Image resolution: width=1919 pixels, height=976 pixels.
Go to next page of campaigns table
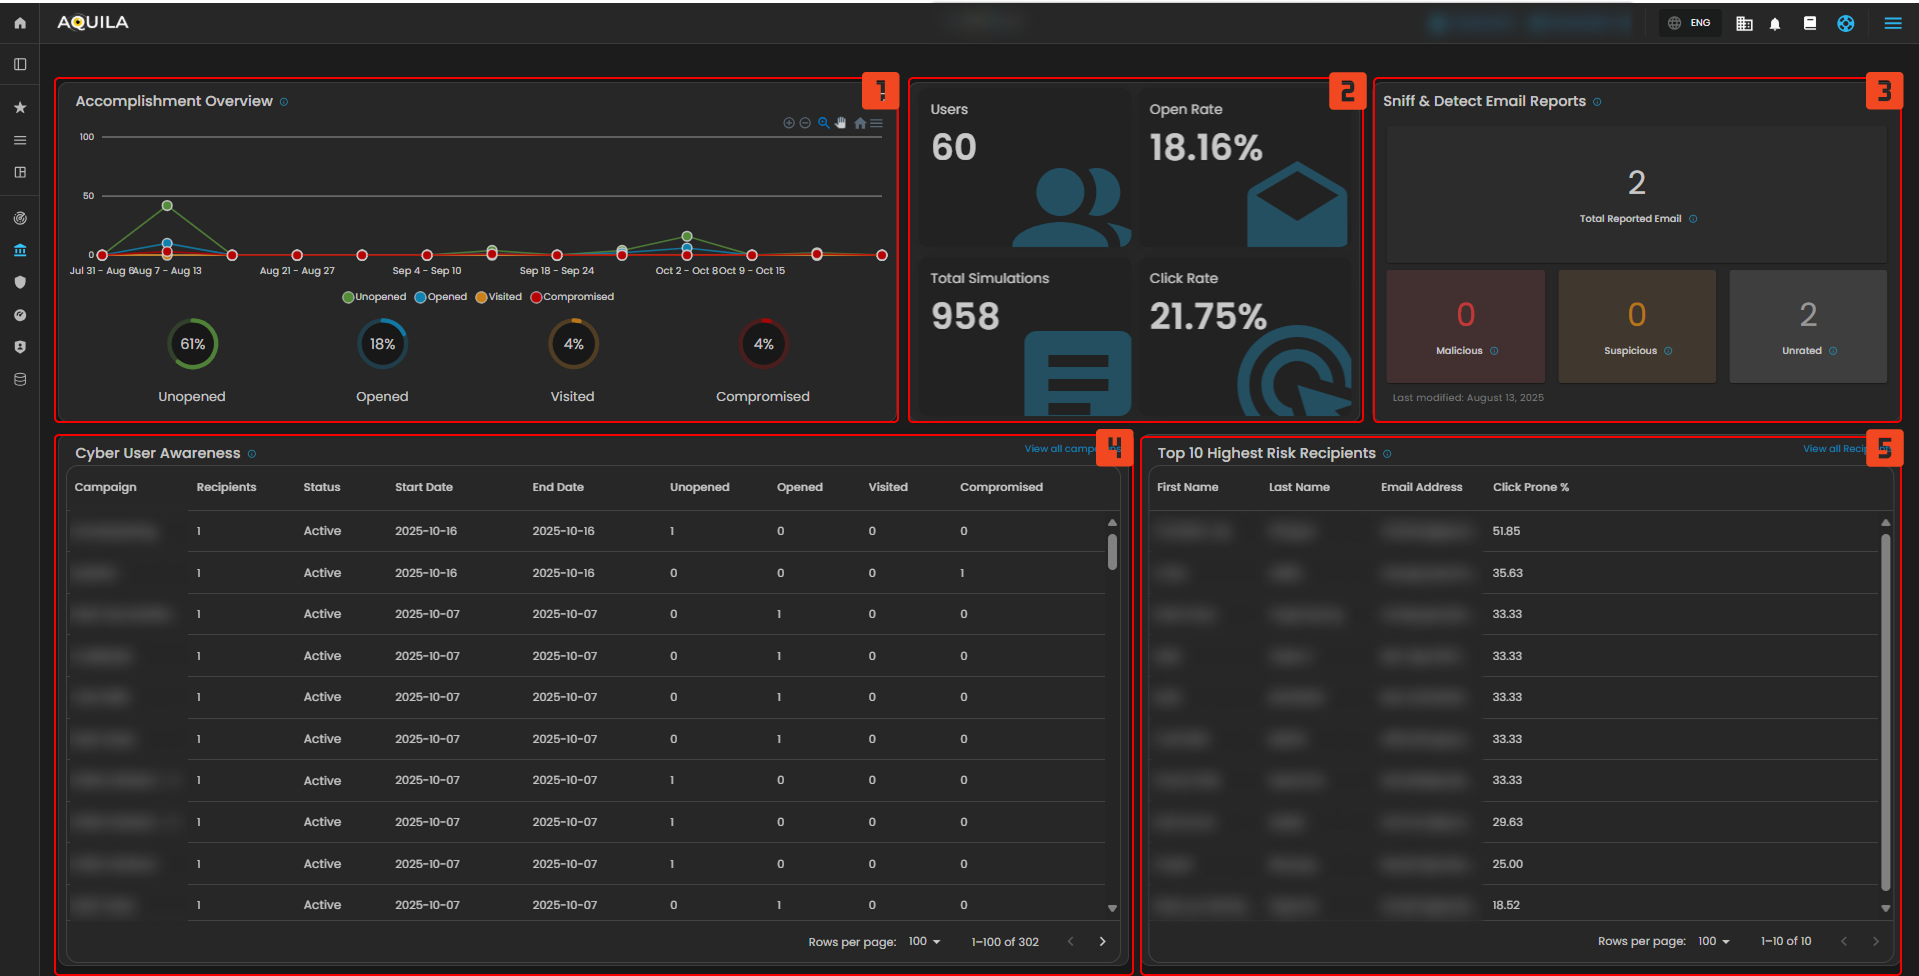[x=1103, y=942]
